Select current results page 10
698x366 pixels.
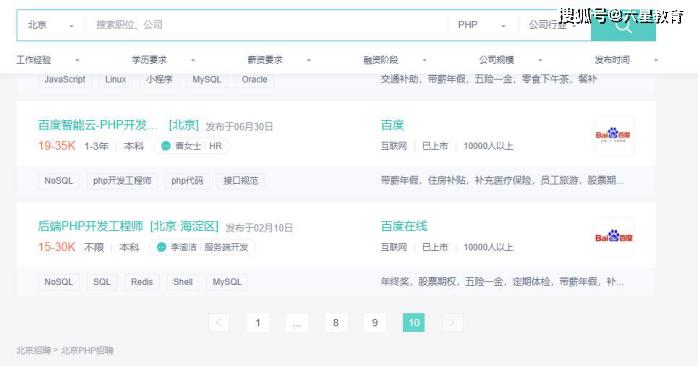click(414, 323)
